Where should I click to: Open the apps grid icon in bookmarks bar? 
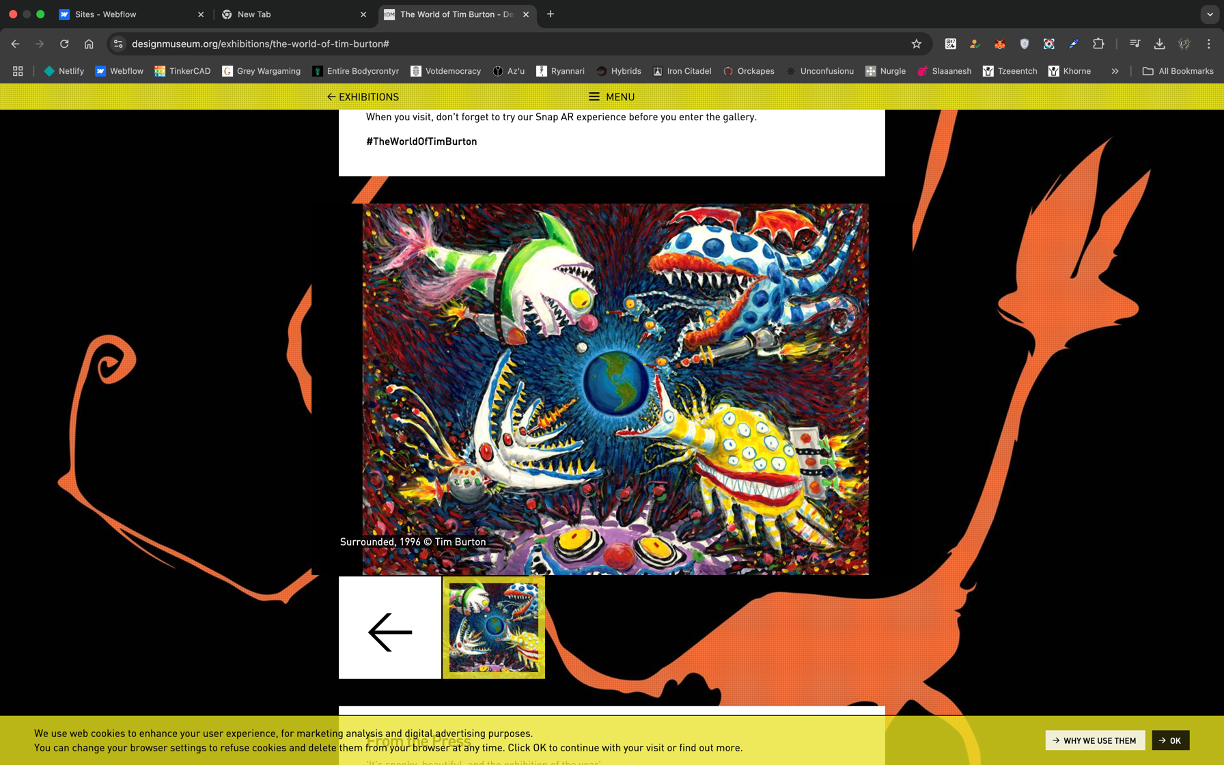coord(18,71)
